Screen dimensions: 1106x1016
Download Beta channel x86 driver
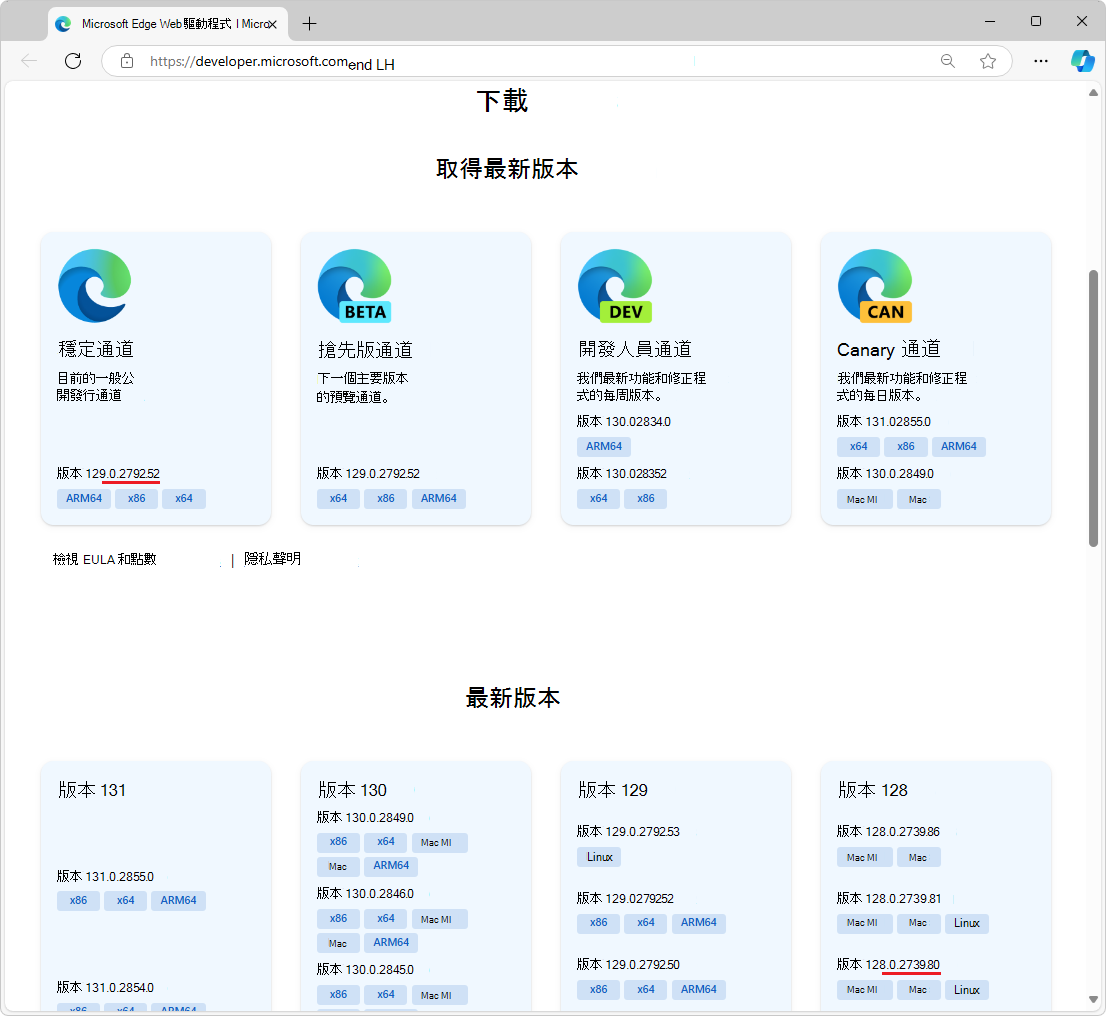[x=386, y=499]
